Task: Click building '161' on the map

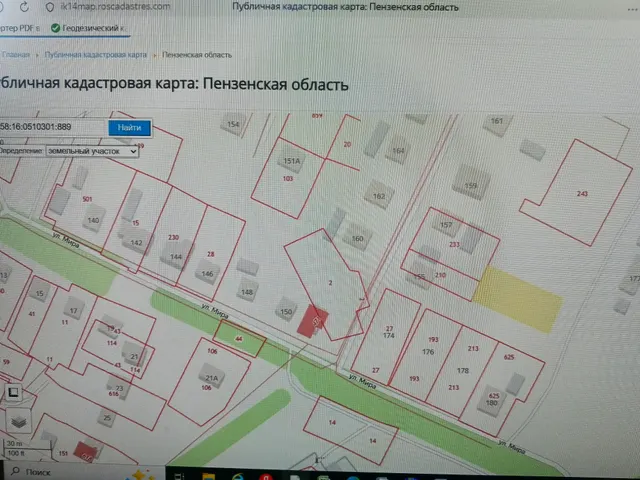Action: (497, 121)
